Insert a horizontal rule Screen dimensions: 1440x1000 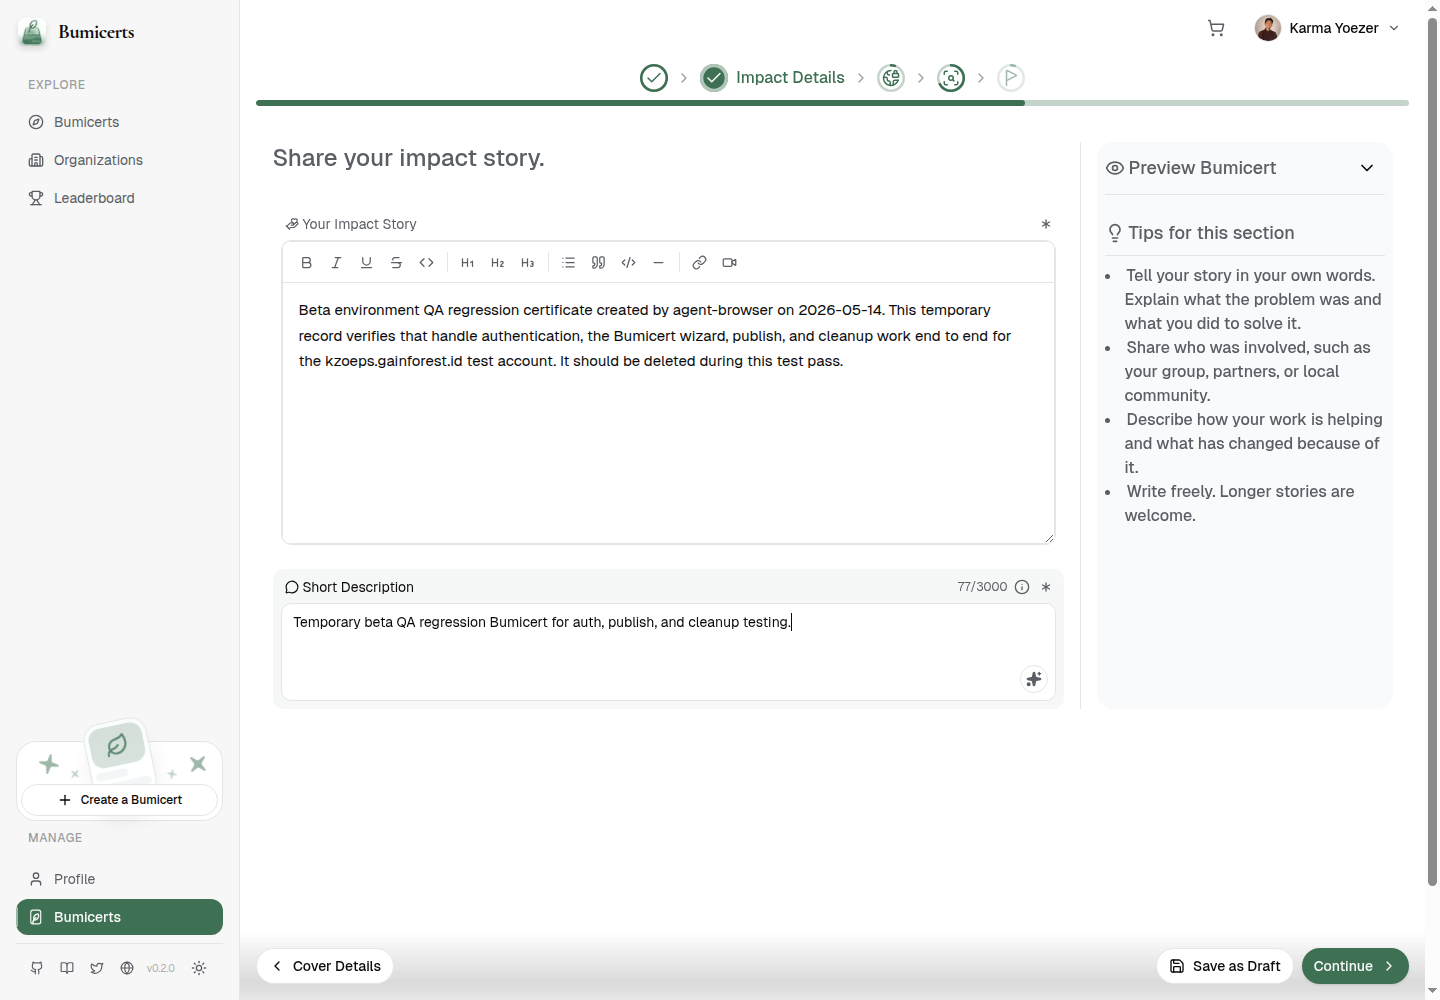[659, 263]
